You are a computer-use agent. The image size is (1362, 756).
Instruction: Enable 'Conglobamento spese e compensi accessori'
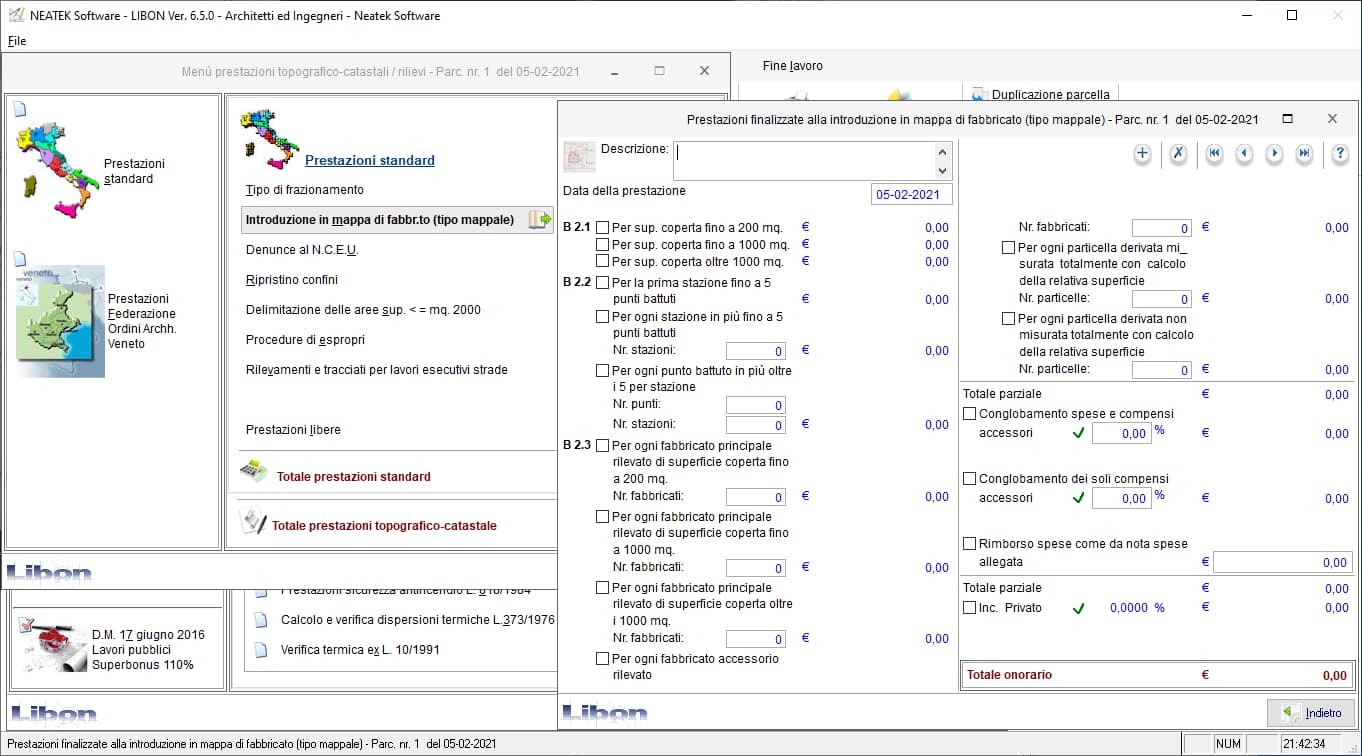969,414
